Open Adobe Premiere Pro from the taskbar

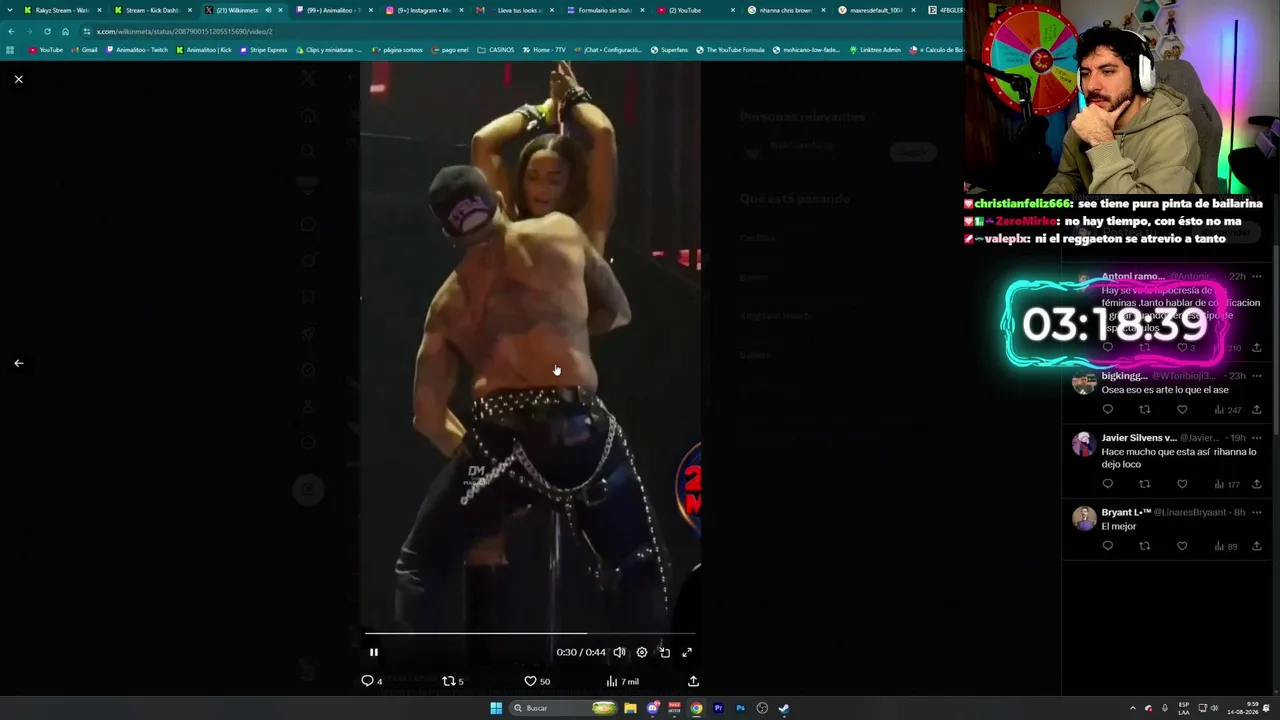[718, 708]
